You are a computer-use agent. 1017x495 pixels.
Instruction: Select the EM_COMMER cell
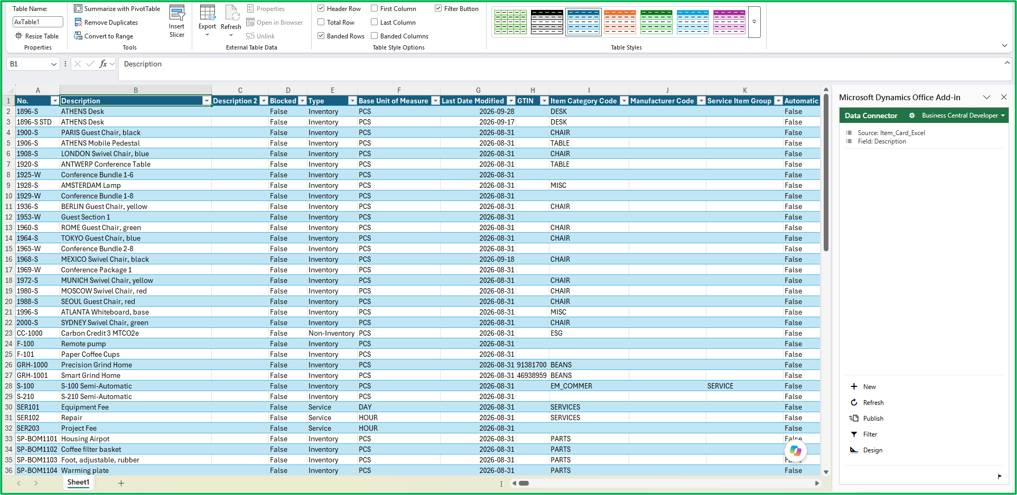pos(588,386)
